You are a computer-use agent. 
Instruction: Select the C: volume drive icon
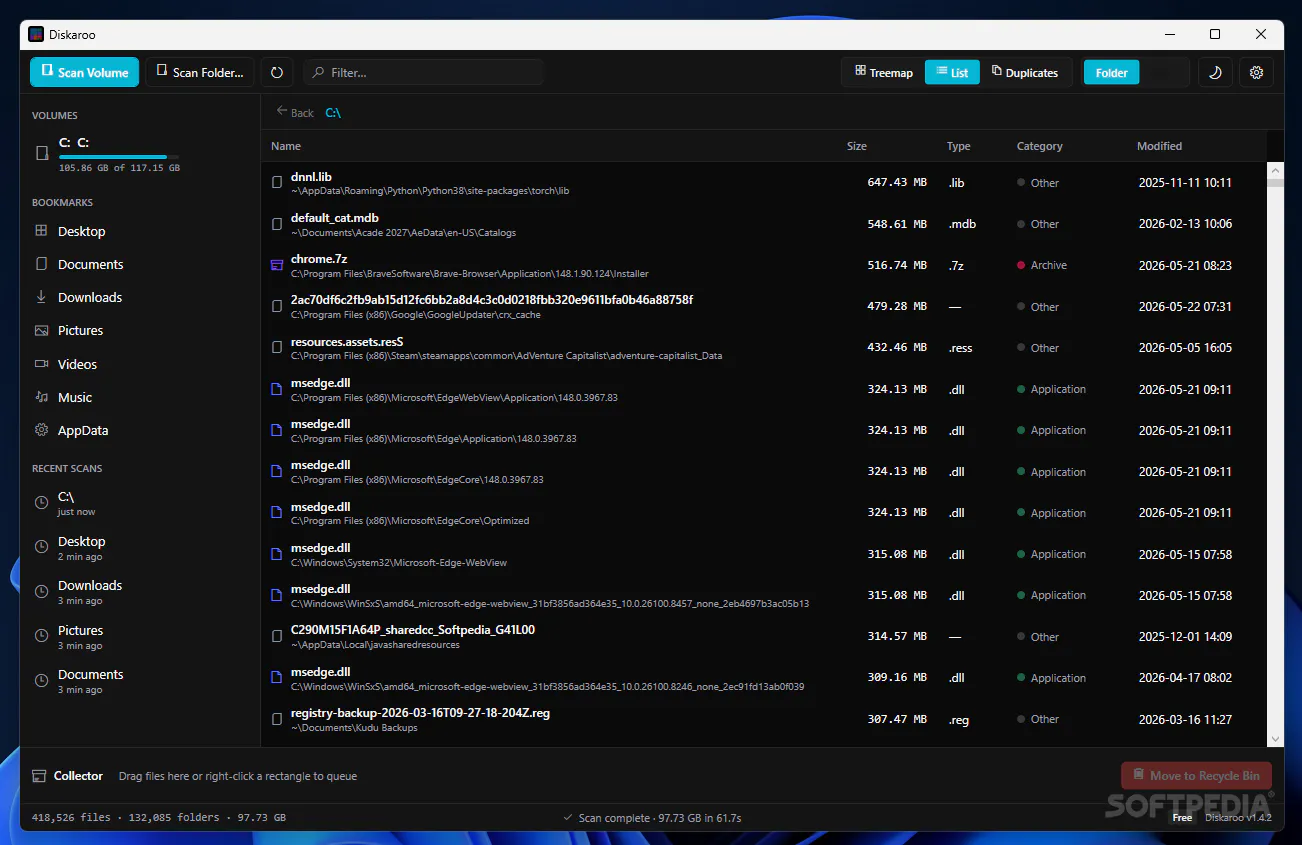click(x=42, y=153)
